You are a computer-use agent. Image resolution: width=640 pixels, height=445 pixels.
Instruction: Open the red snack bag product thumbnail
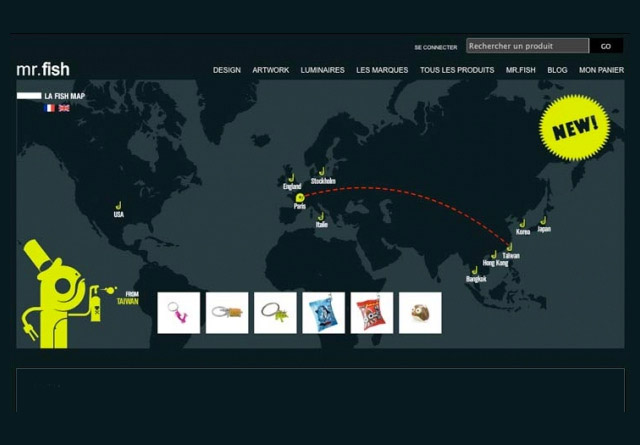pos(372,313)
